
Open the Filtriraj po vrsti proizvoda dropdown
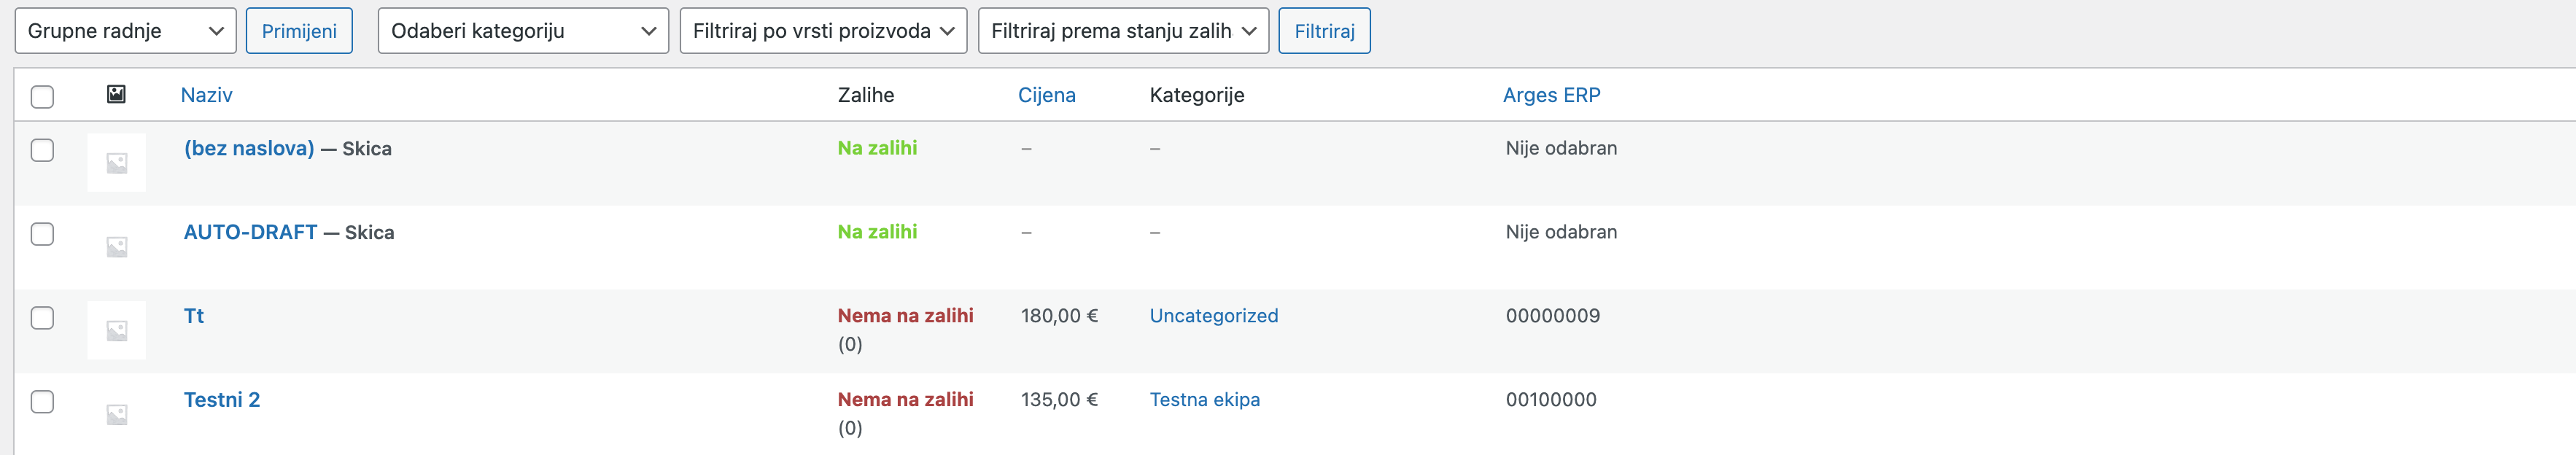tap(823, 31)
